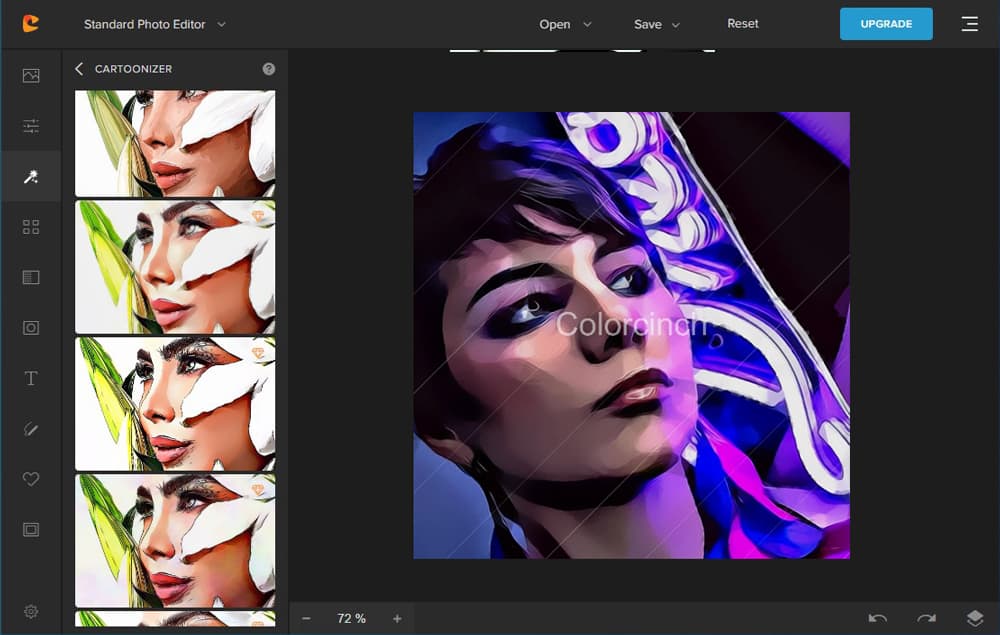Viewport: 1000px width, 635px height.
Task: Open the Graphics heart panel
Action: click(x=31, y=479)
